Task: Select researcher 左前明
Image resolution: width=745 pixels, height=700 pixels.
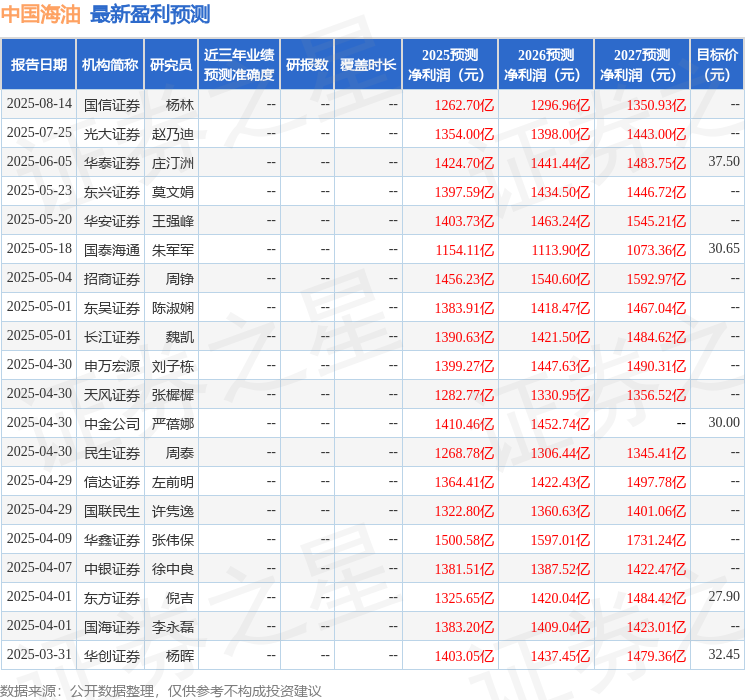Action: [x=173, y=482]
